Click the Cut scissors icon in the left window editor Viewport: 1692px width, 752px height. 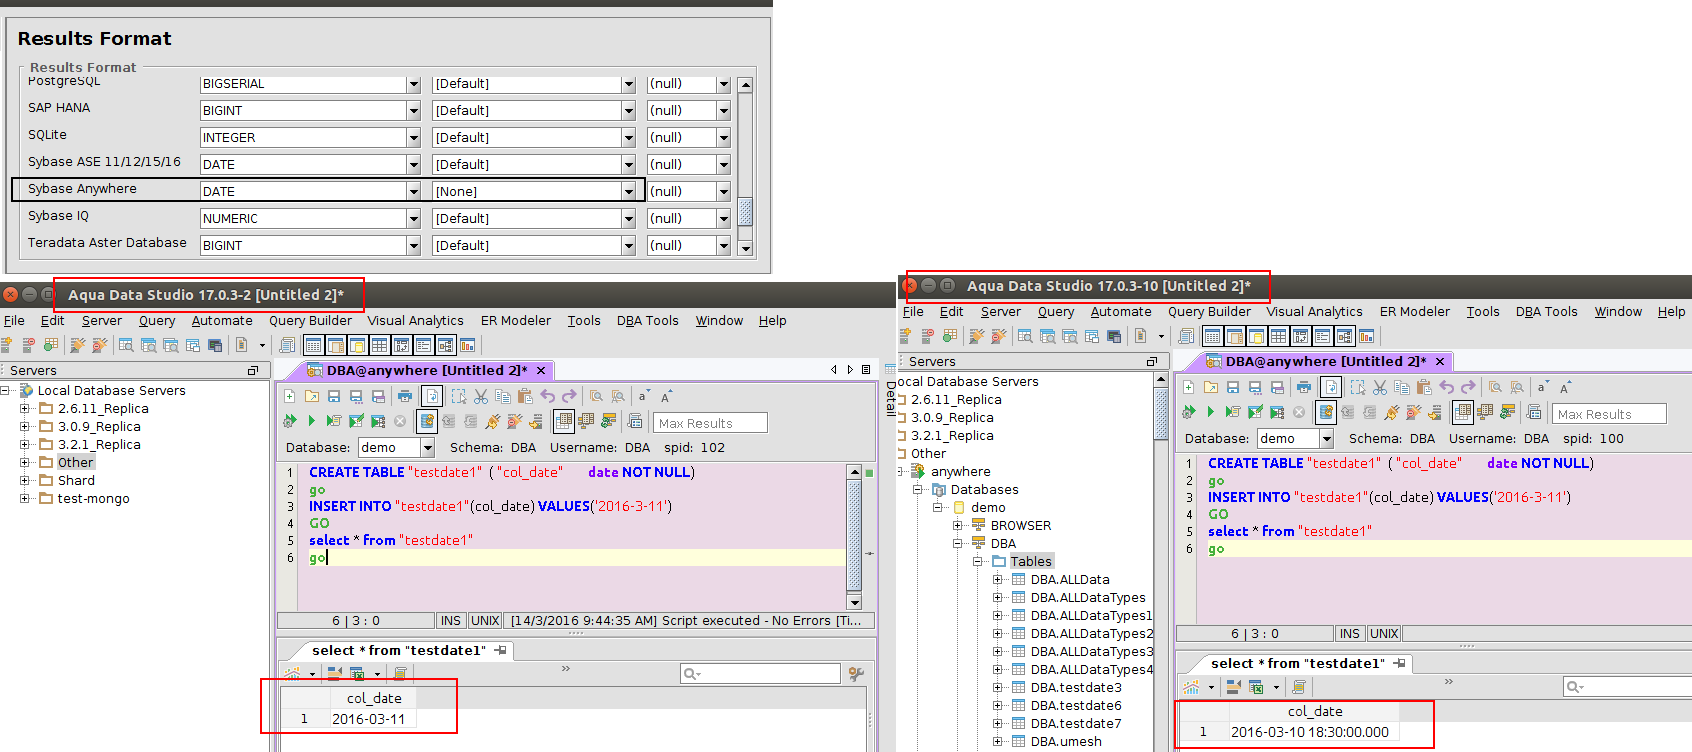point(481,396)
